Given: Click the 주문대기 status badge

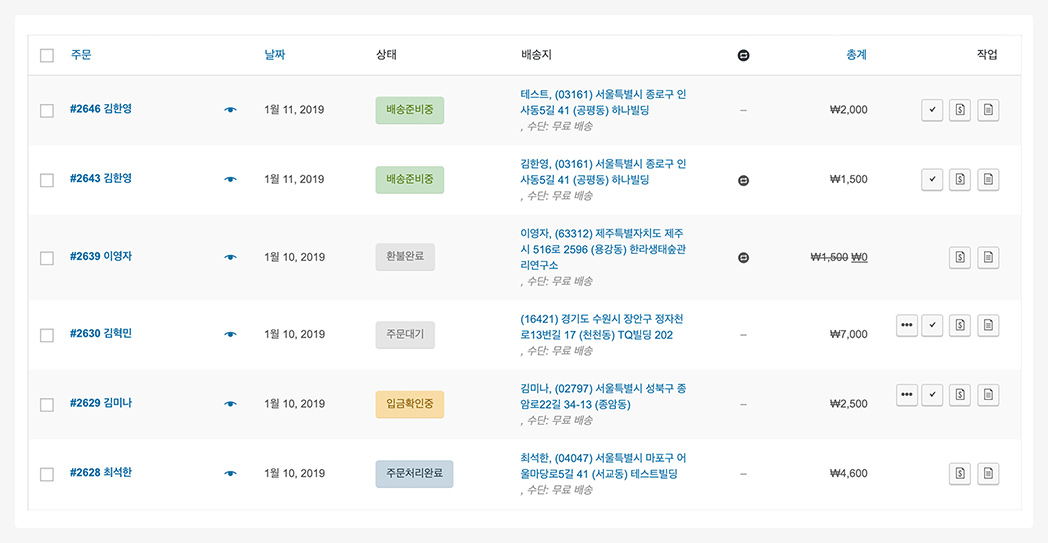Looking at the screenshot, I should [405, 334].
